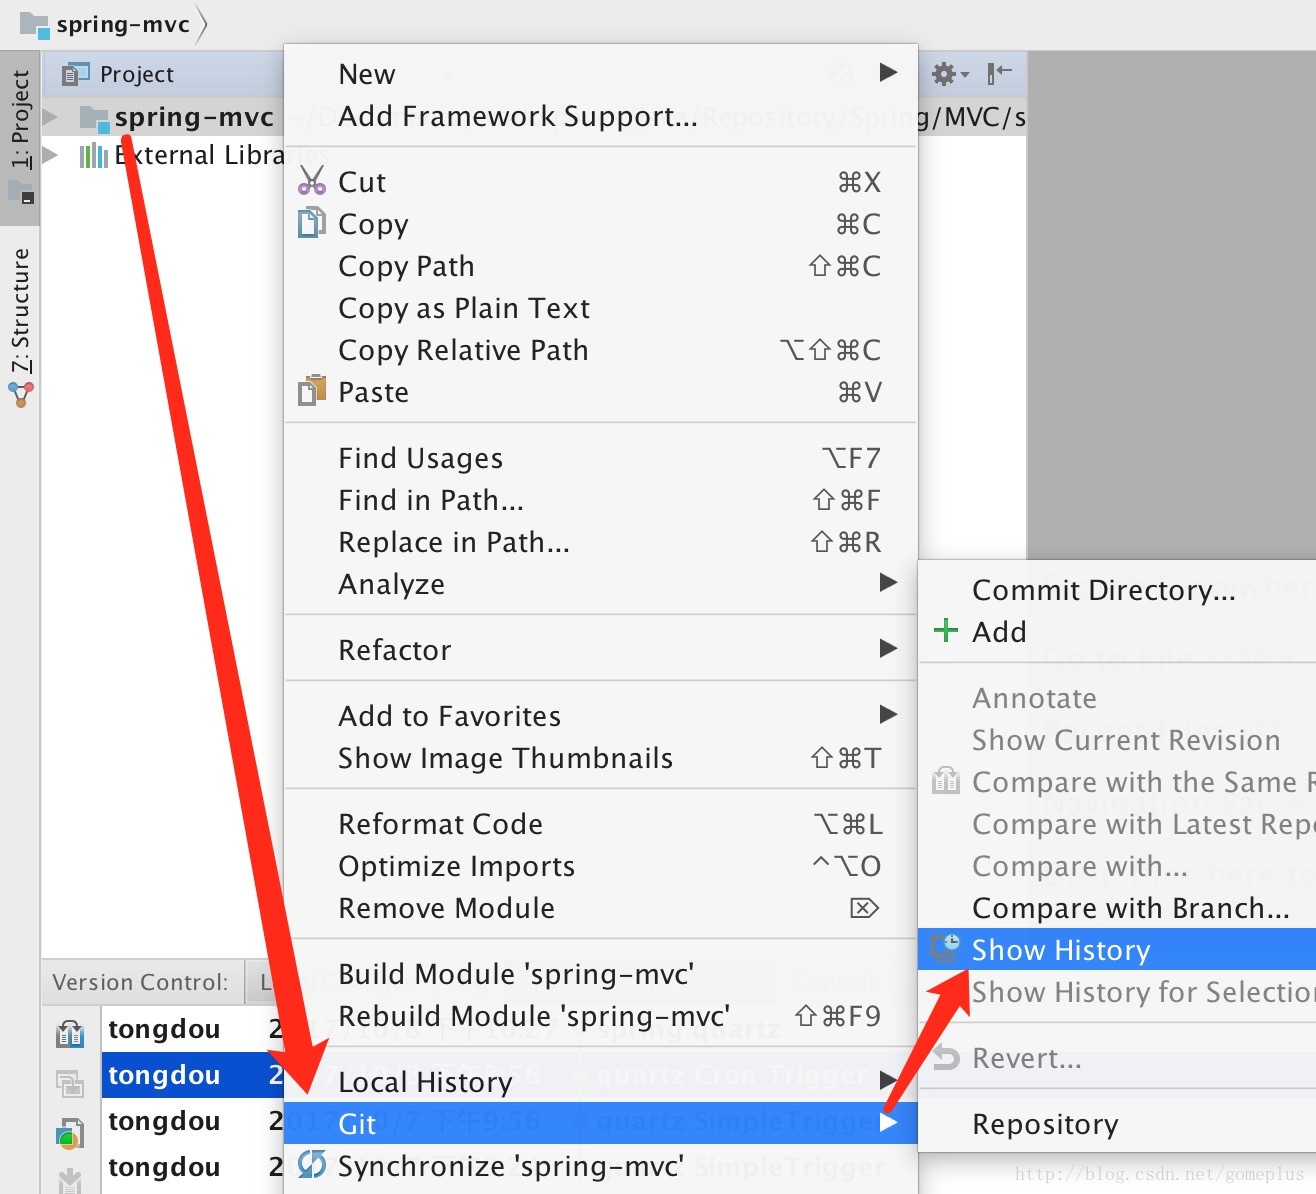Viewport: 1316px width, 1194px height.
Task: Click the sync icon beside Synchronize 'spring-mvc'
Action: click(312, 1165)
